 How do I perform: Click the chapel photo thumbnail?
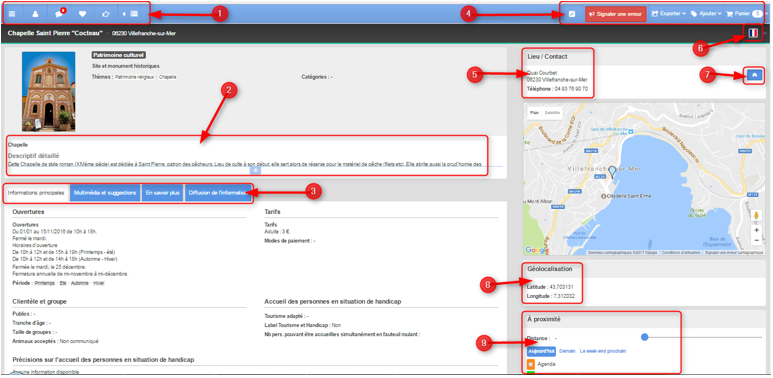coord(48,91)
